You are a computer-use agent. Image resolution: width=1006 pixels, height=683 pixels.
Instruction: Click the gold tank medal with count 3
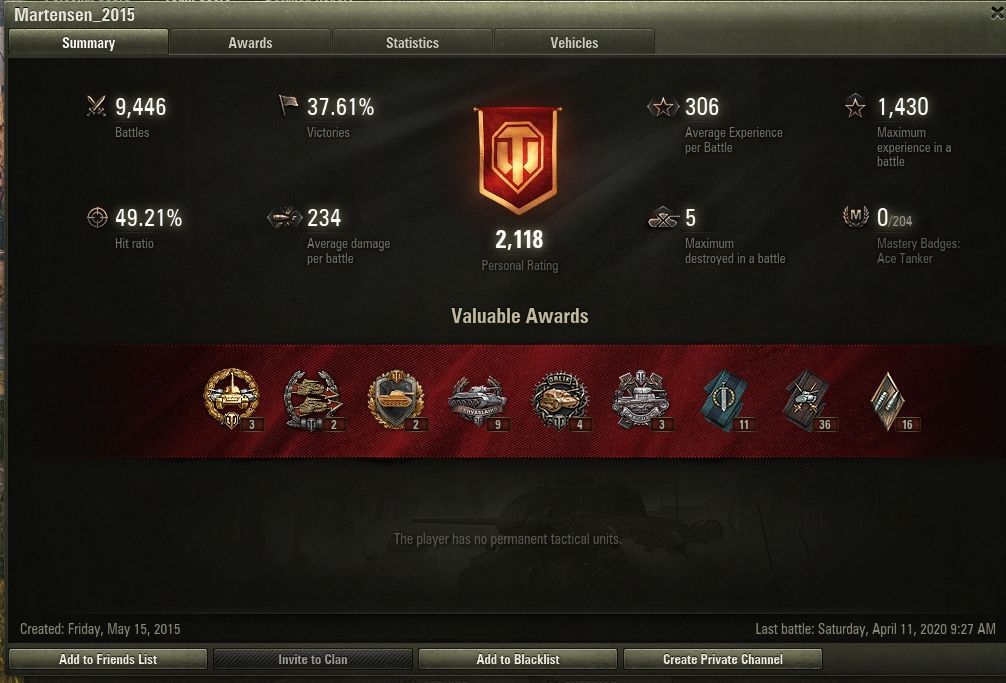pyautogui.click(x=232, y=399)
